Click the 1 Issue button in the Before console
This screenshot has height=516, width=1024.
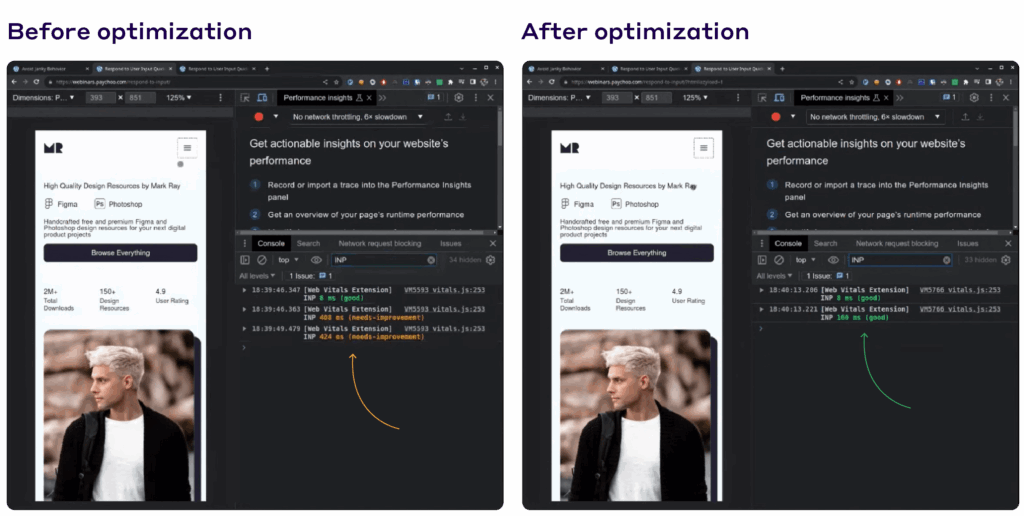(x=311, y=276)
